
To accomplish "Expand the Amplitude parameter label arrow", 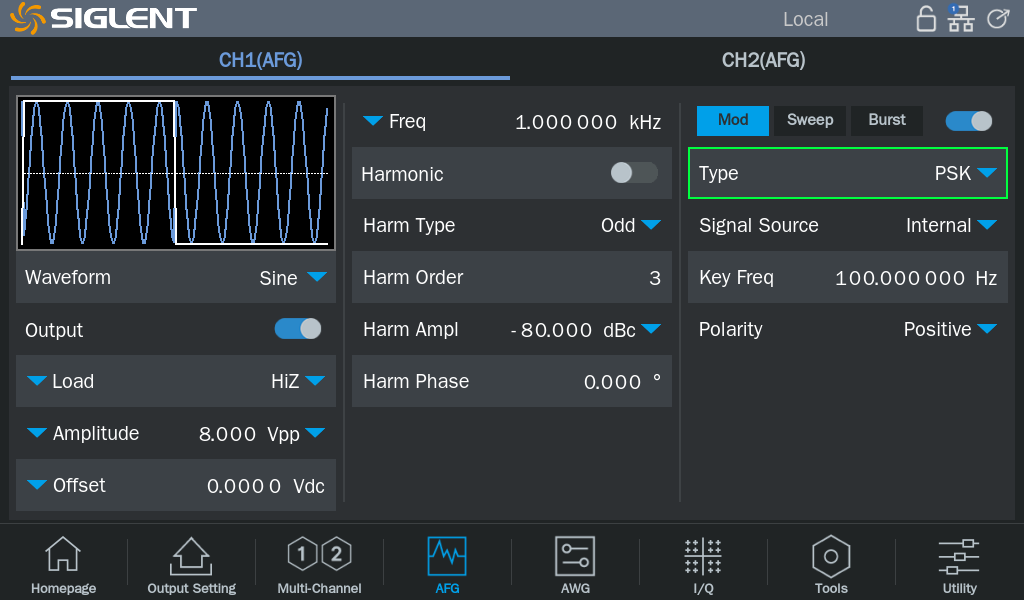I will pyautogui.click(x=37, y=433).
